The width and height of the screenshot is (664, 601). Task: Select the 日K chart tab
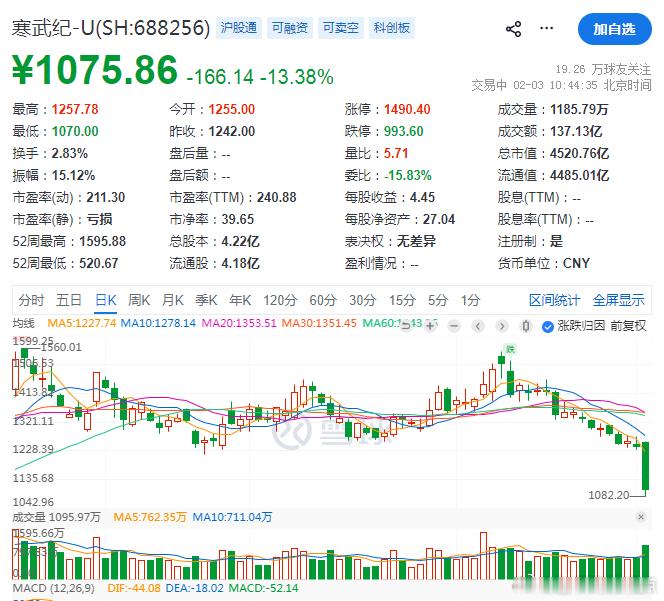click(x=105, y=300)
